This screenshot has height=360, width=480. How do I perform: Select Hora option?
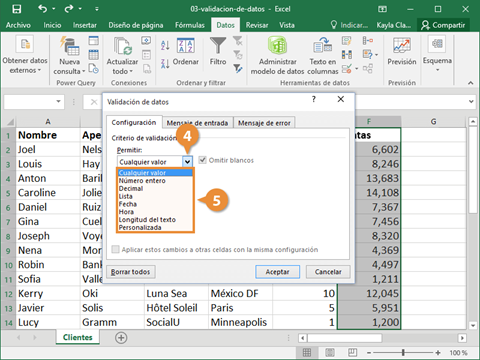[x=155, y=212]
